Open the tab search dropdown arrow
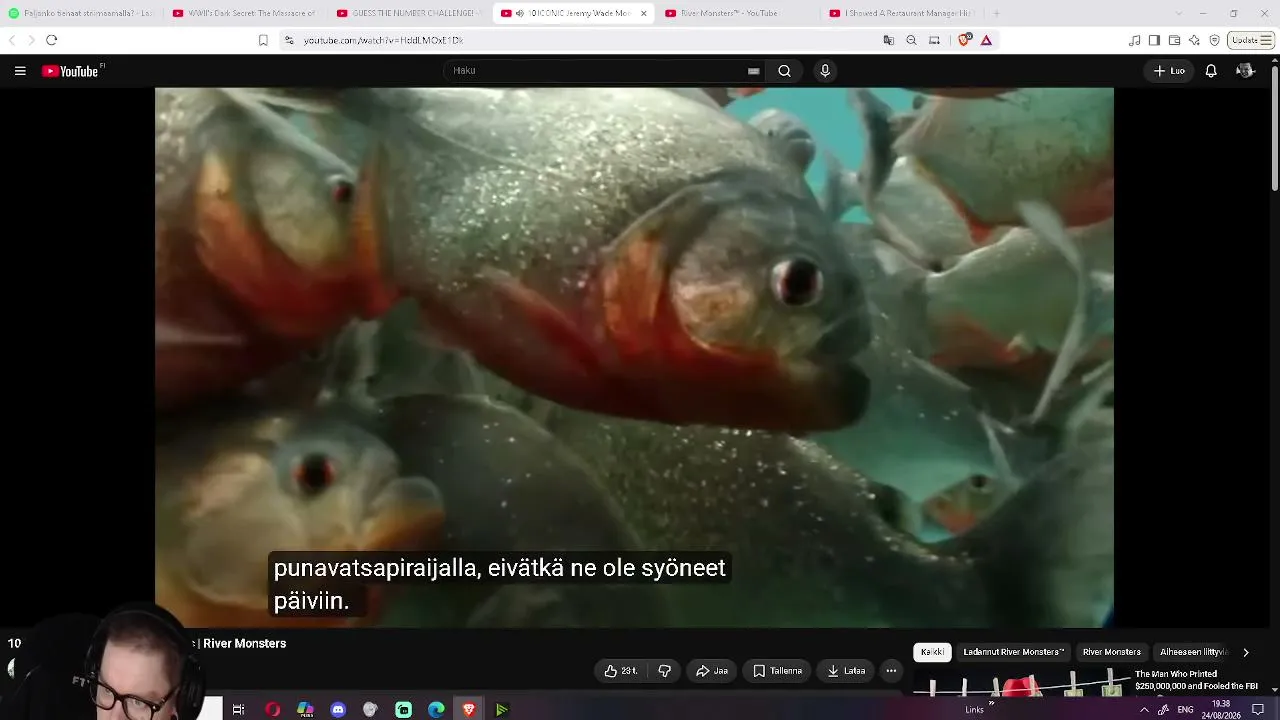Image resolution: width=1280 pixels, height=720 pixels. click(x=1177, y=13)
